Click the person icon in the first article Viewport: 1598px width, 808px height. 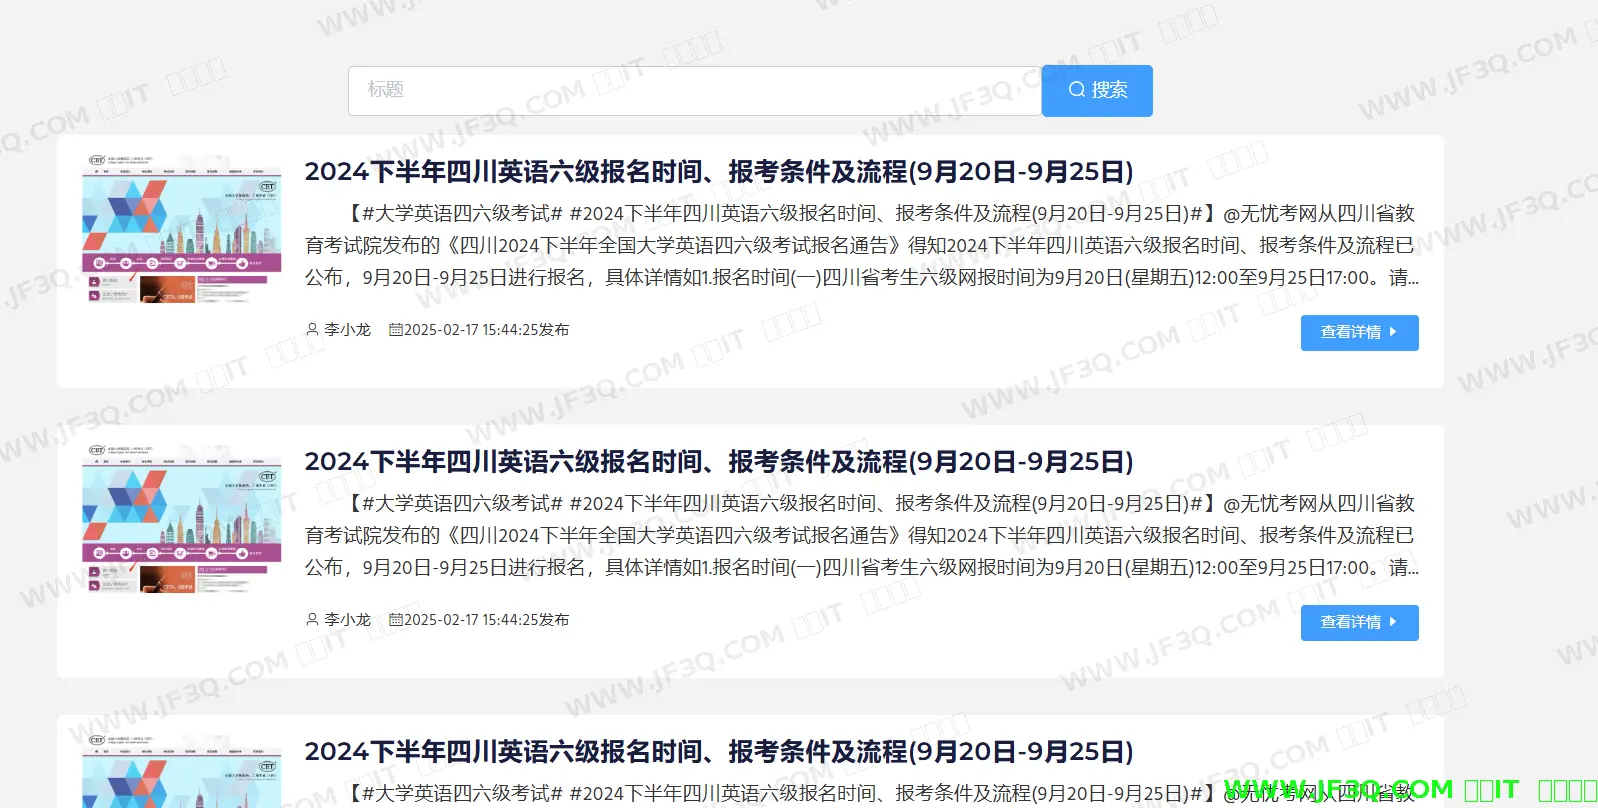pos(312,329)
